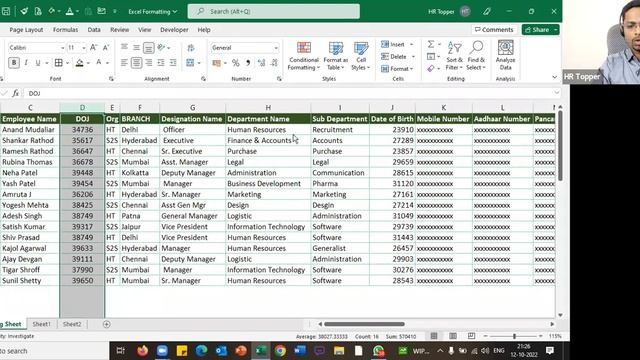This screenshot has height=360, width=640.
Task: Click the Share button
Action: pyautogui.click(x=537, y=30)
